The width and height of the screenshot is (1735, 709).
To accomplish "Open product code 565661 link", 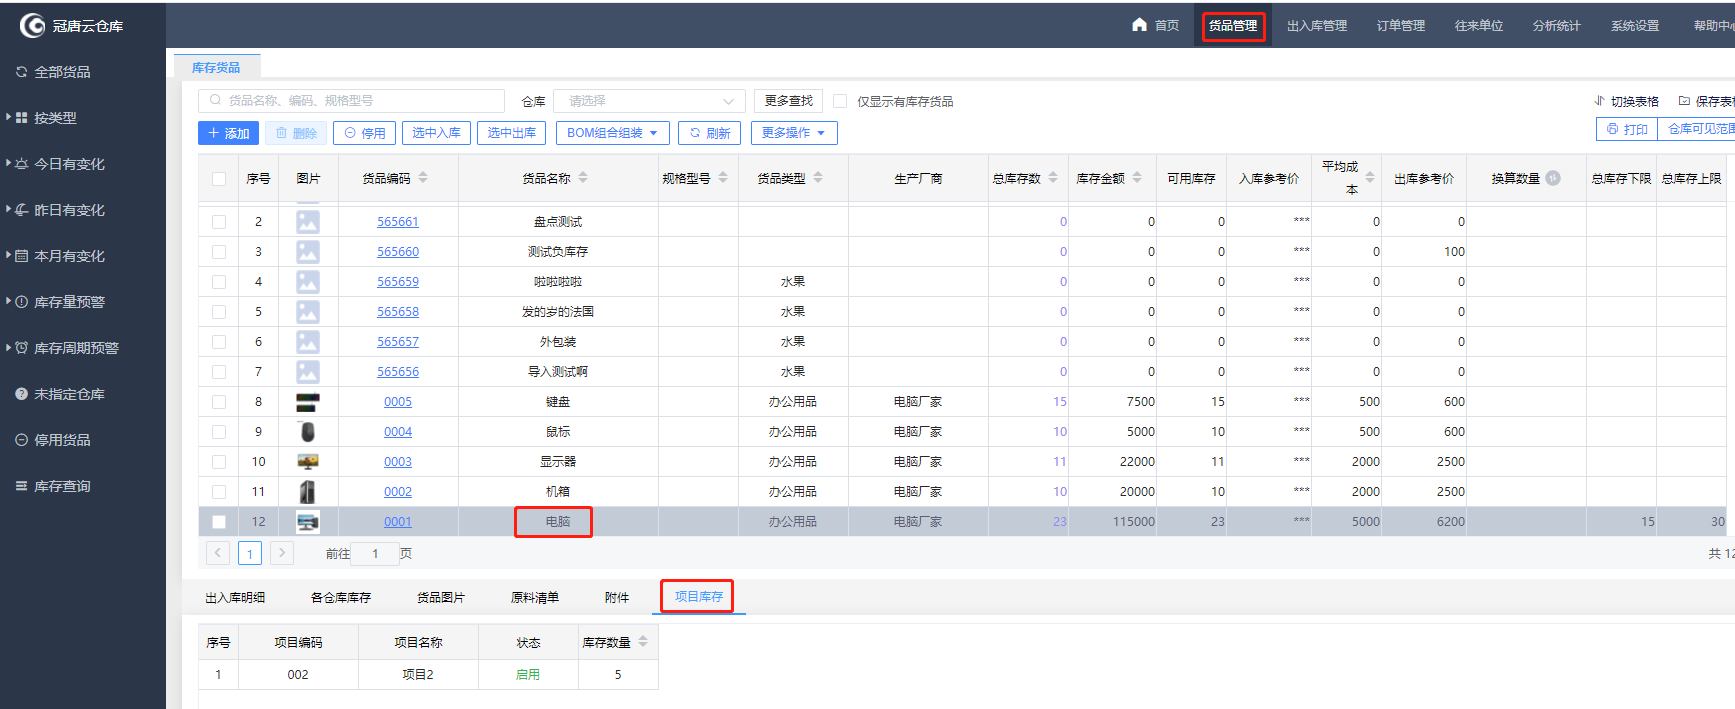I will coord(398,222).
